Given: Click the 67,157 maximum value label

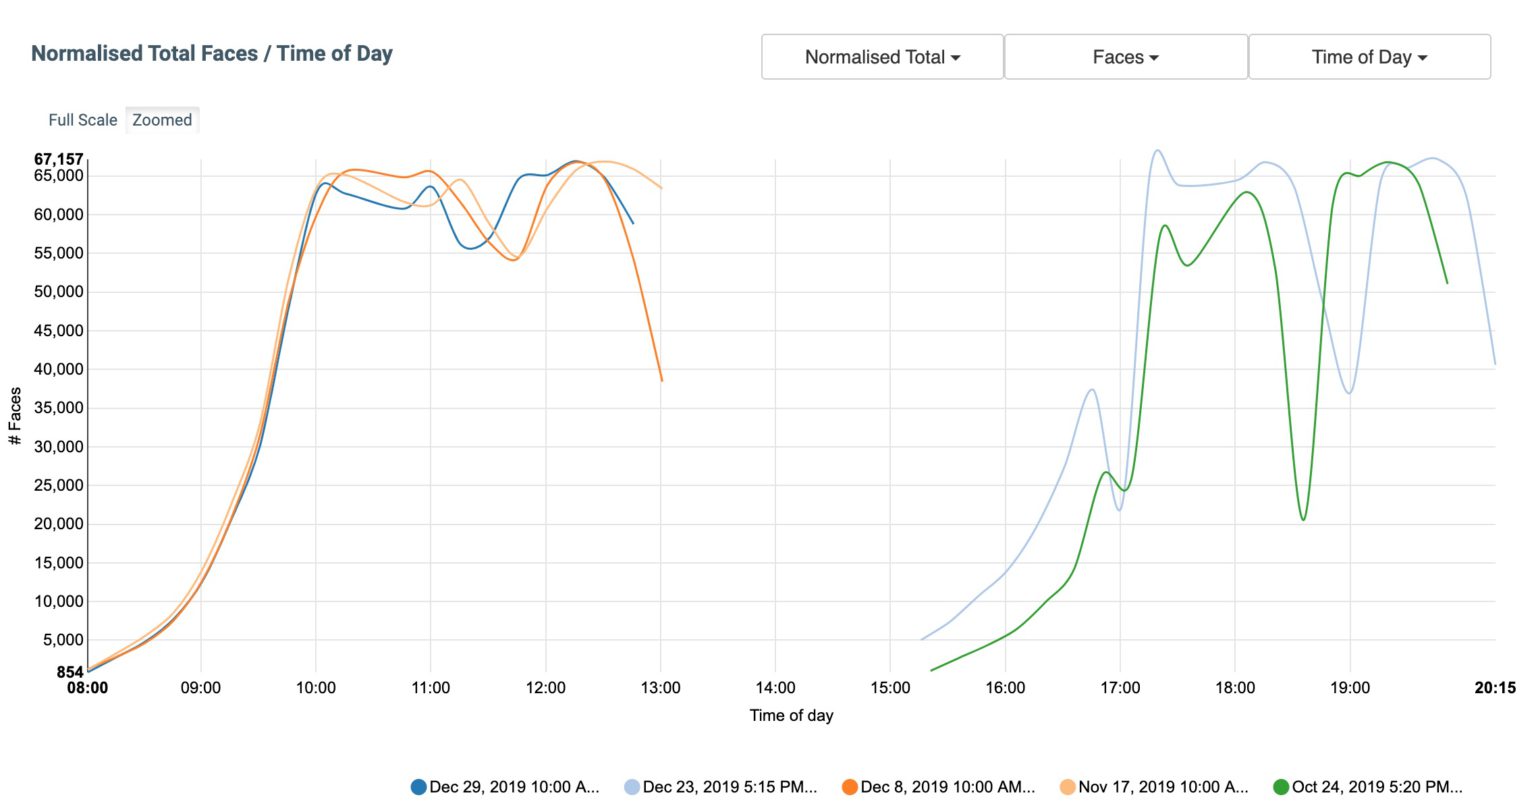Looking at the screenshot, I should pyautogui.click(x=58, y=159).
